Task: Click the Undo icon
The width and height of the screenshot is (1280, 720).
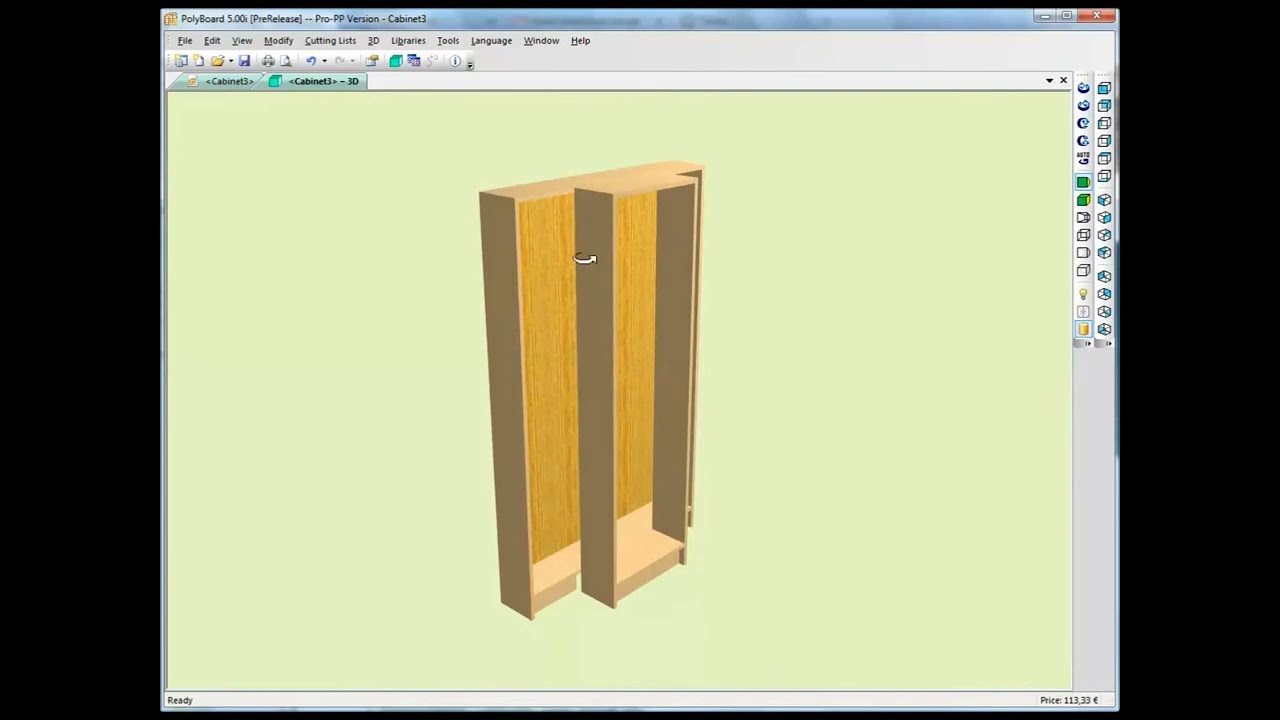Action: (309, 61)
